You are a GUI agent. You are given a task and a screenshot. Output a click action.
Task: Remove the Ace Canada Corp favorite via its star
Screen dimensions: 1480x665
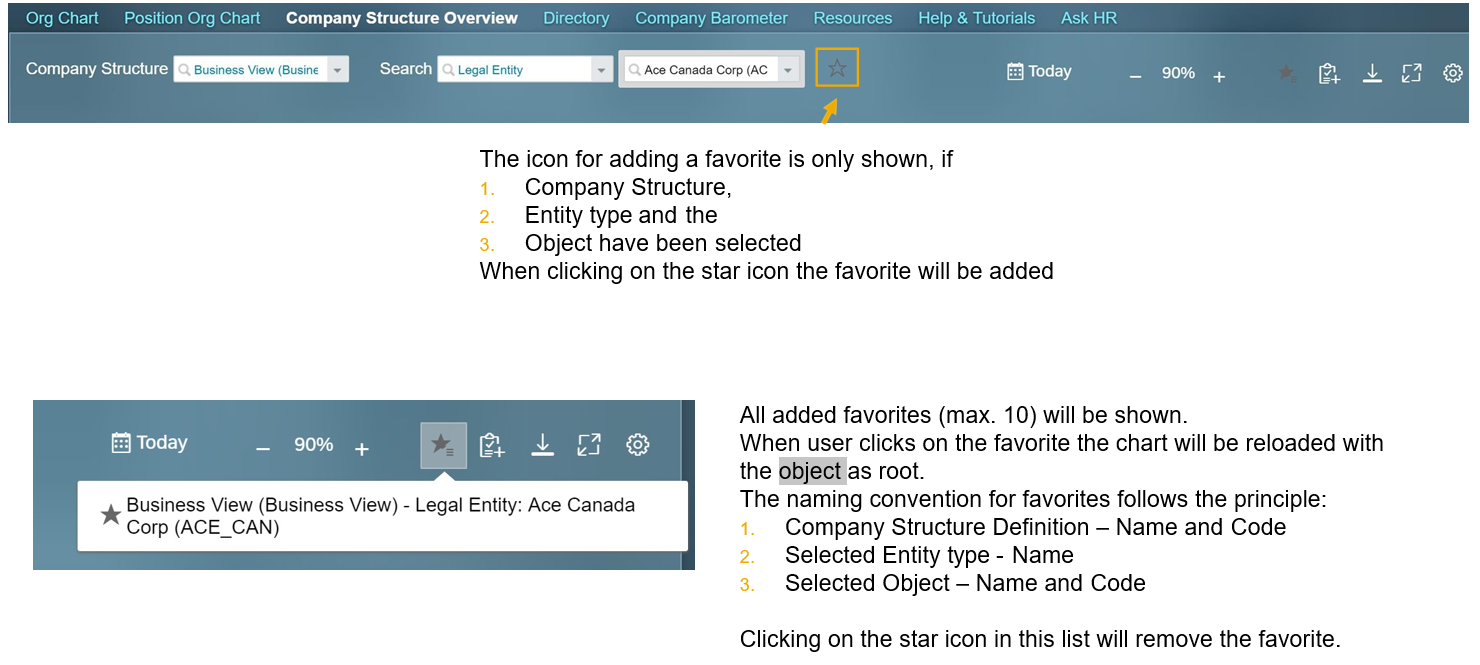coord(111,516)
